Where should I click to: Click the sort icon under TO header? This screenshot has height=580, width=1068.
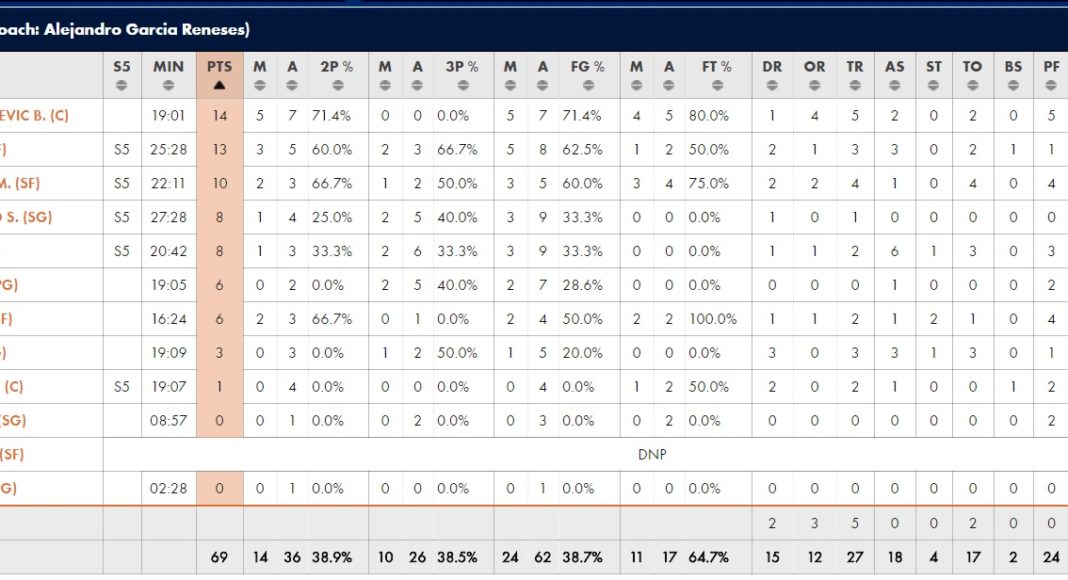(x=973, y=85)
